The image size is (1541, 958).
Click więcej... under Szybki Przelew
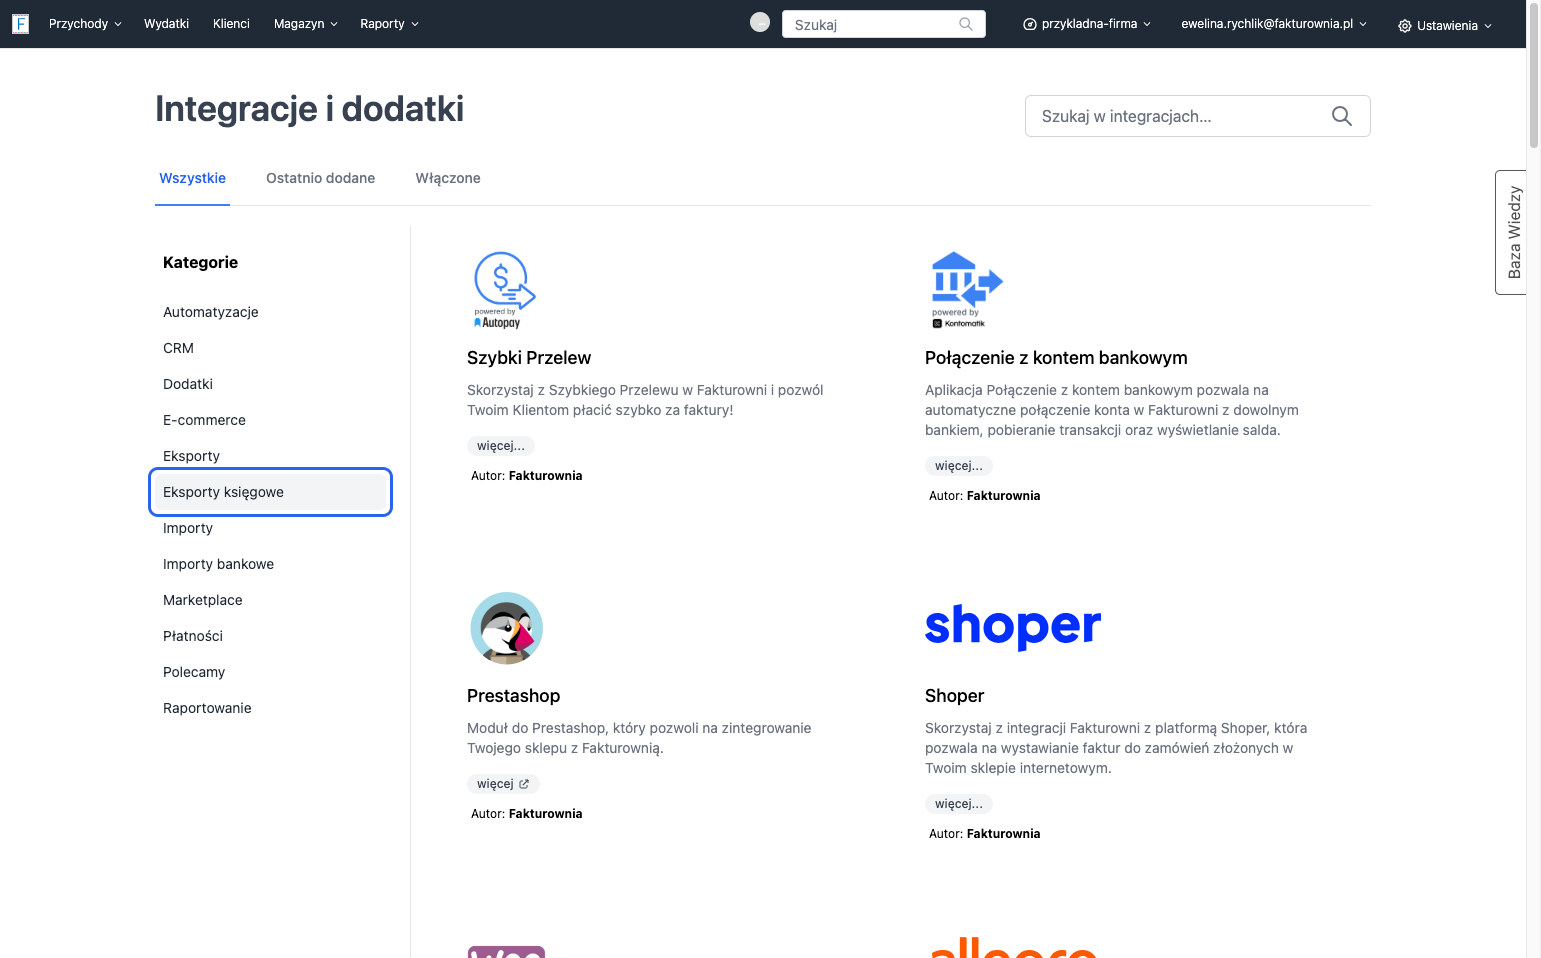[x=501, y=446]
